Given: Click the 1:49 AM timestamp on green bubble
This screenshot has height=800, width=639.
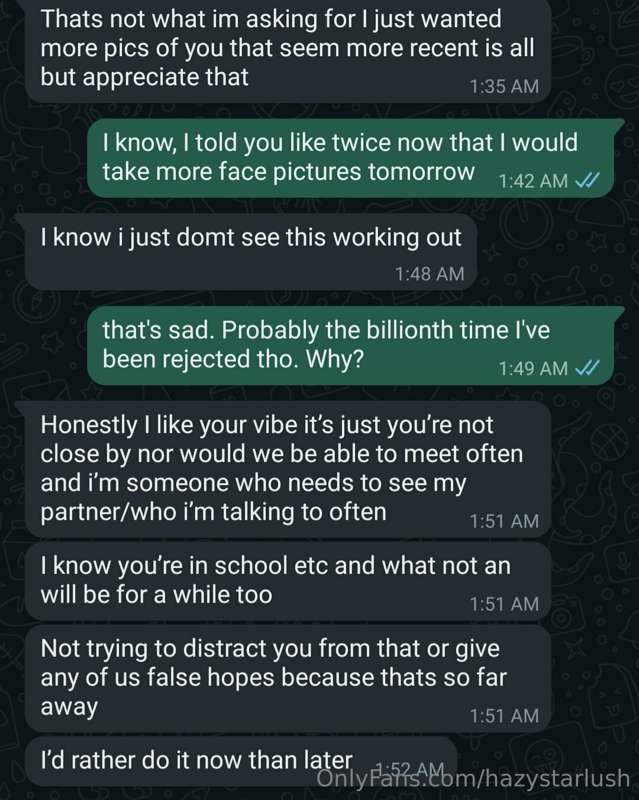Looking at the screenshot, I should click(533, 368).
